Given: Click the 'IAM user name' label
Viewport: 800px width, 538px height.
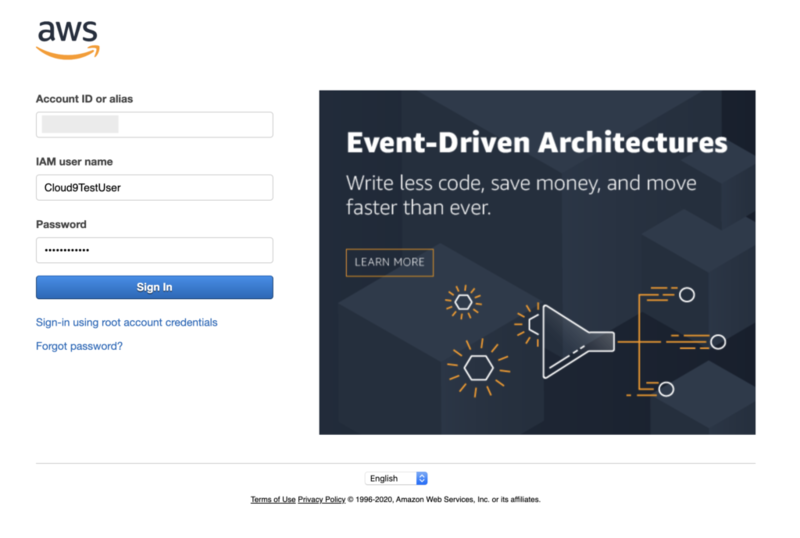Looking at the screenshot, I should tap(74, 162).
